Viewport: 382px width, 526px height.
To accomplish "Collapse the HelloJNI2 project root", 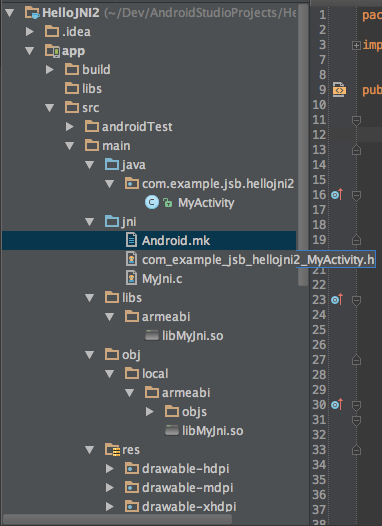I will [x=9, y=13].
